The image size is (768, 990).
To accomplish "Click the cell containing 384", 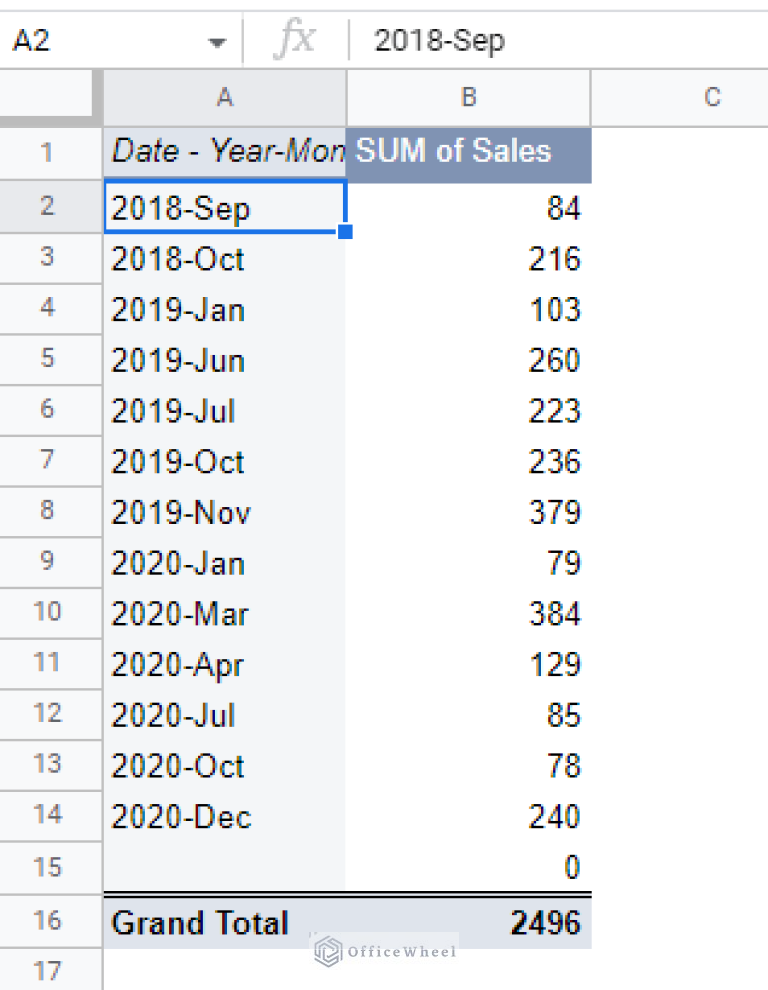I will 553,613.
